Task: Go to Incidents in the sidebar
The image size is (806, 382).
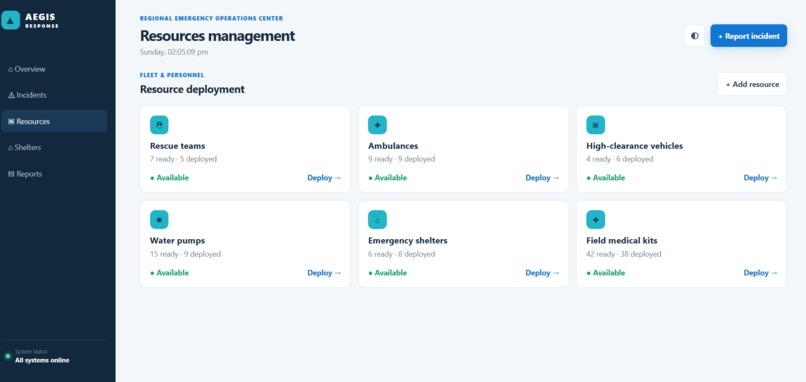Action: [54, 95]
